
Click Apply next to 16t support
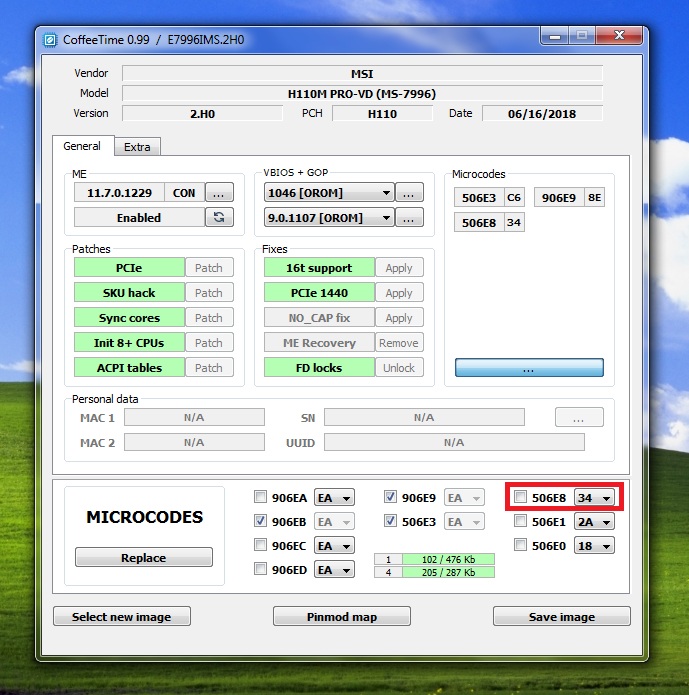(399, 268)
